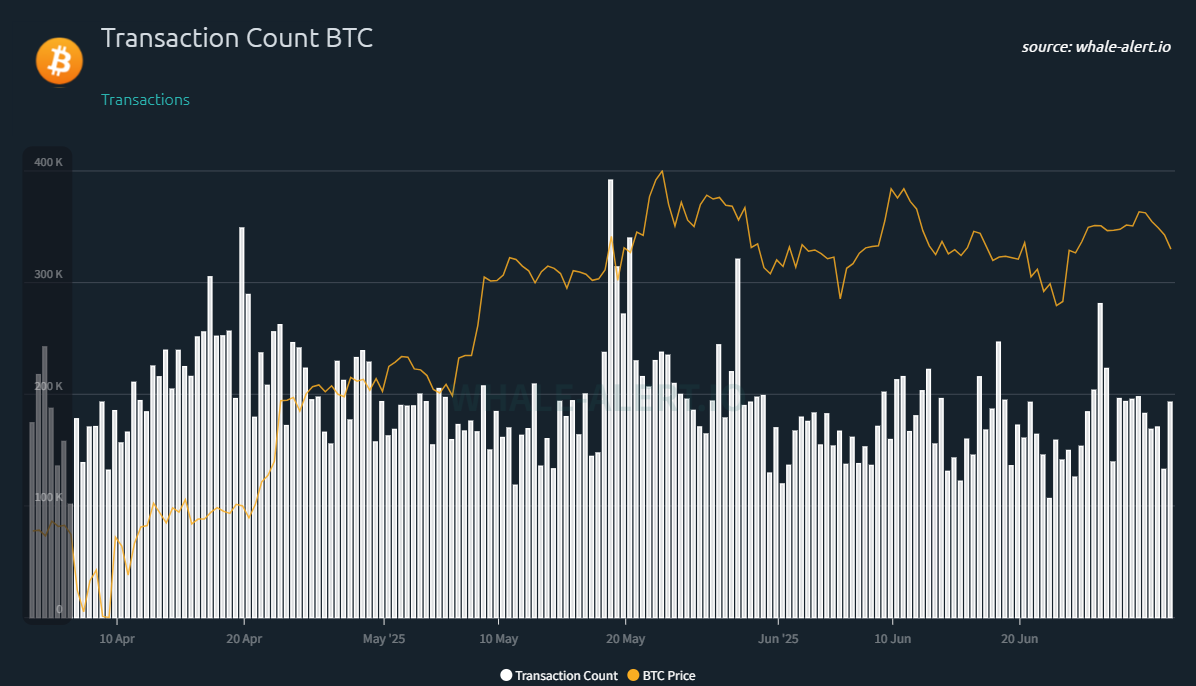The image size is (1196, 686).
Task: Click the 20 Jun x-axis label
Action: pos(1019,639)
